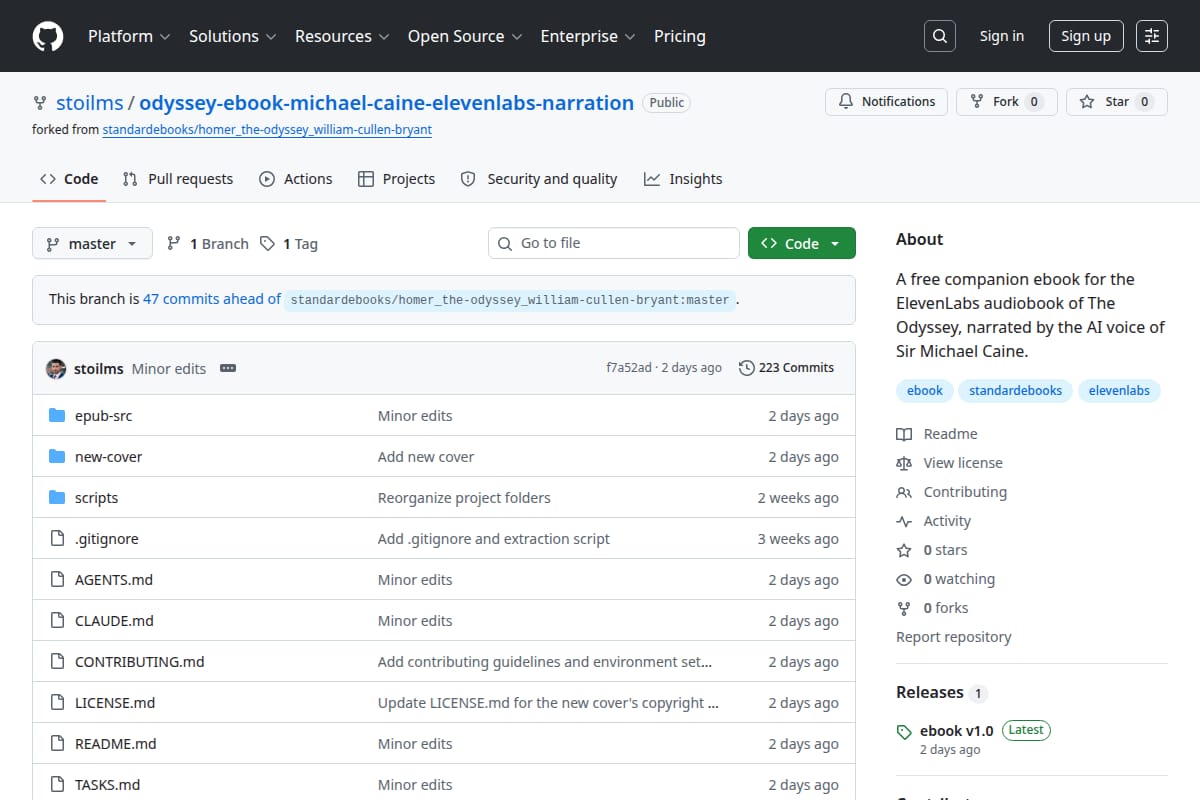Expand the Platform menu
This screenshot has width=1200, height=800.
128,36
